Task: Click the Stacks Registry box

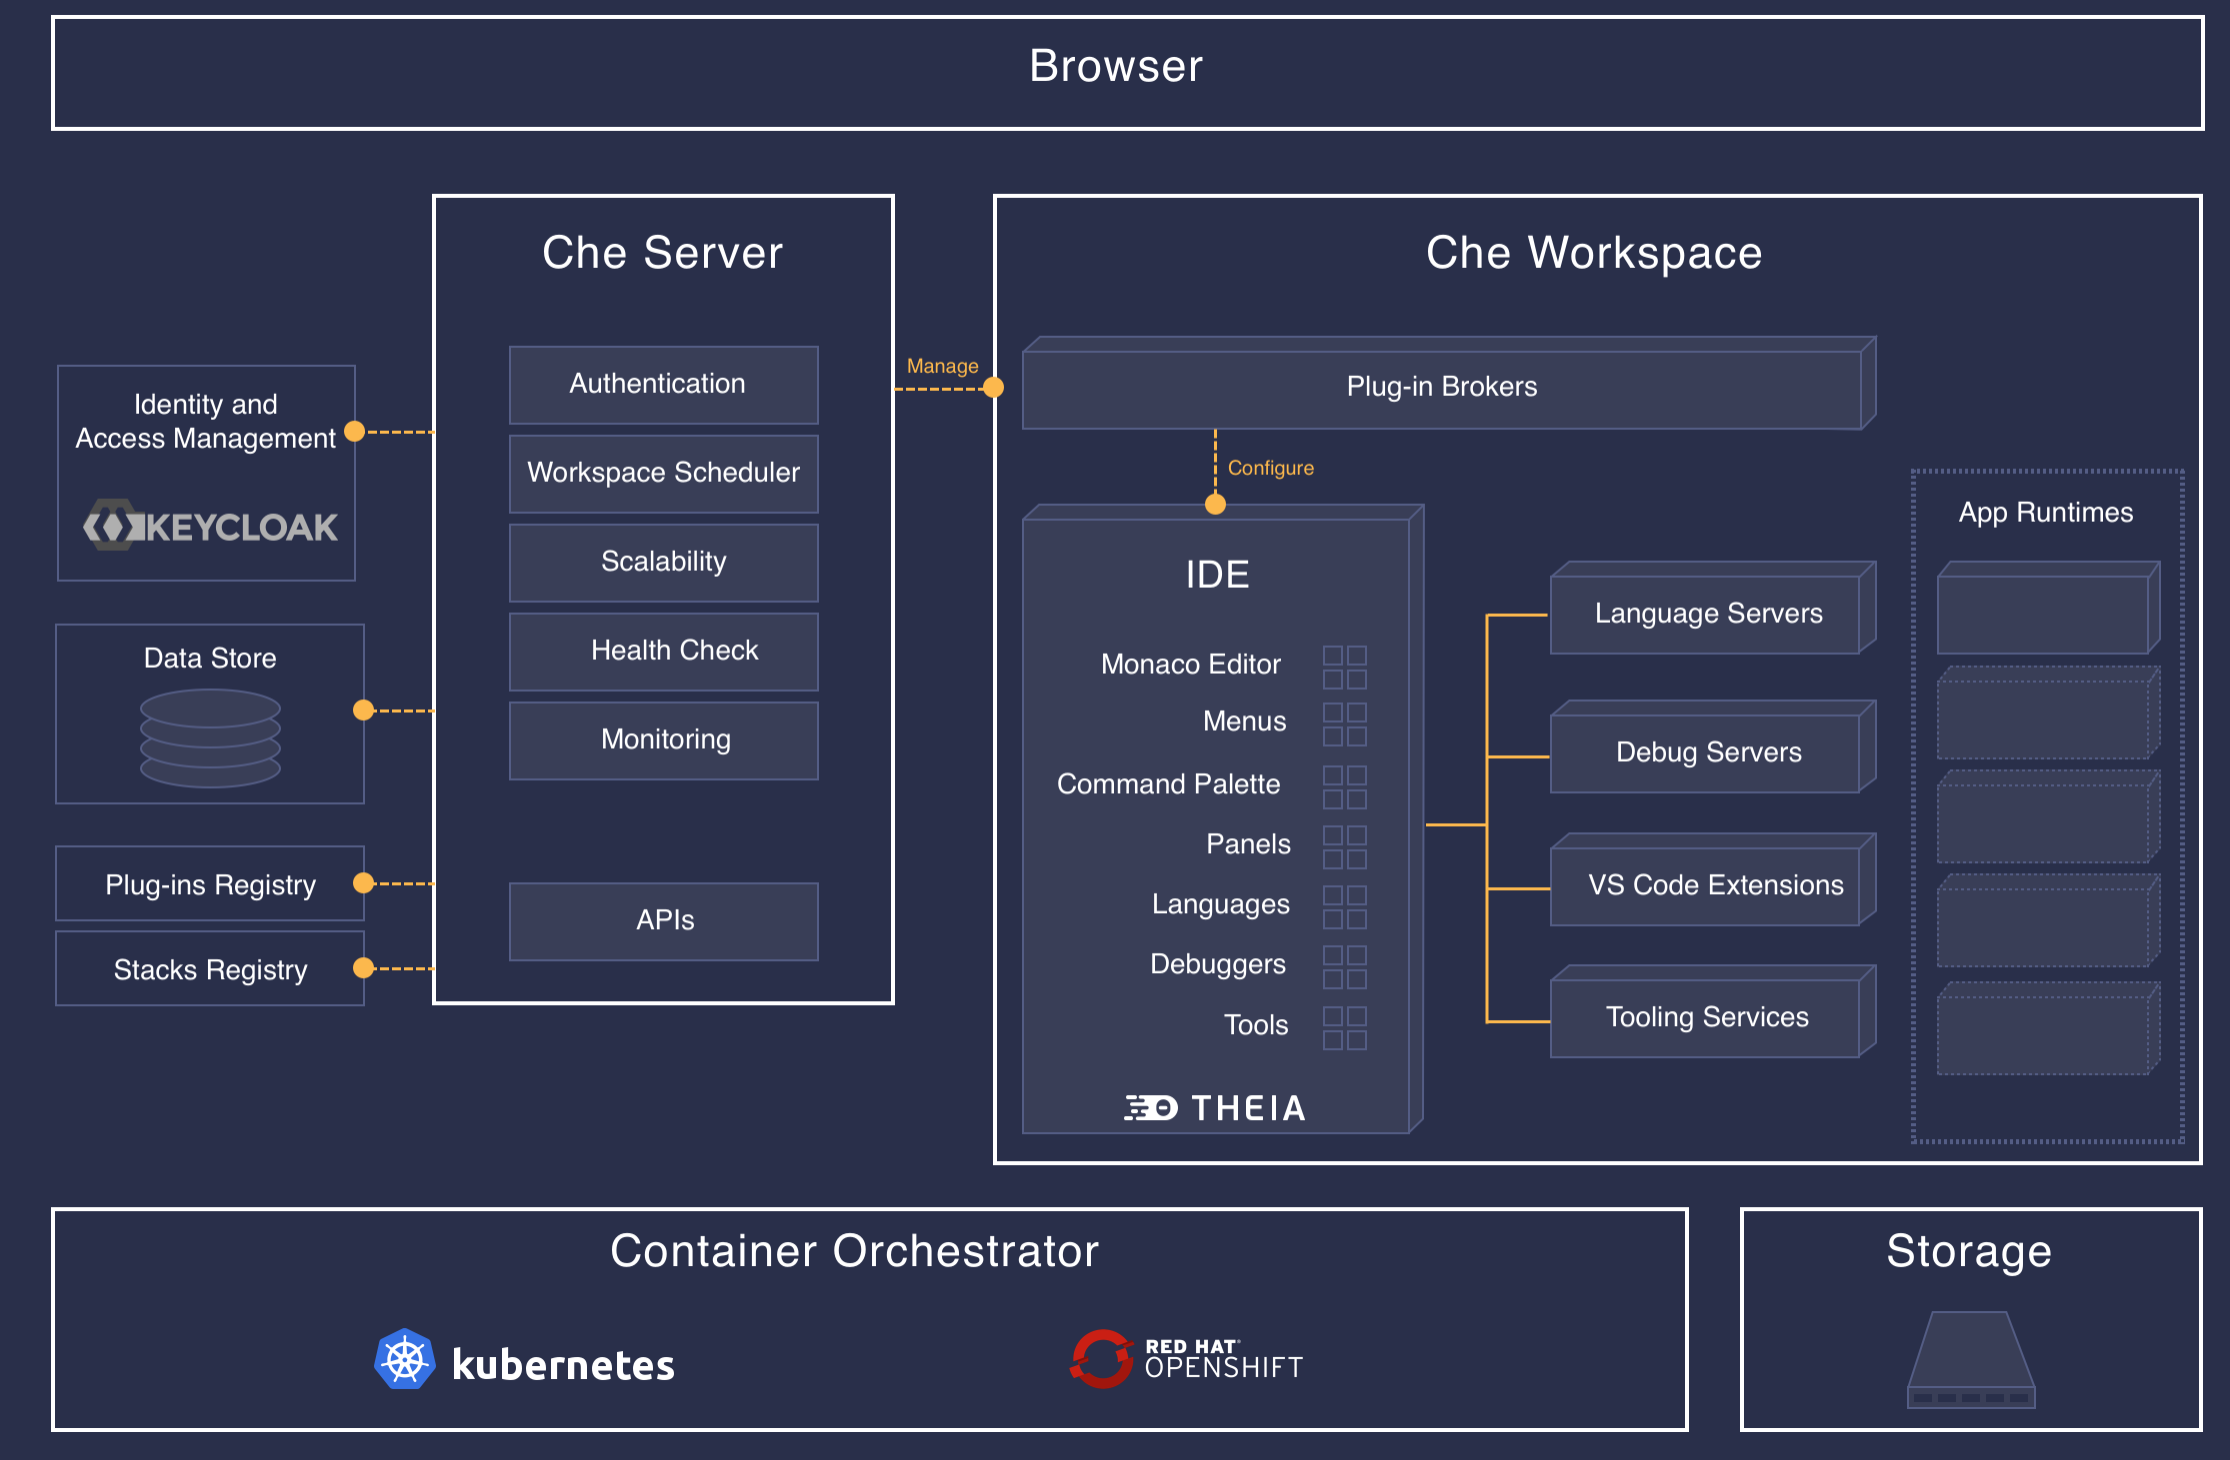Action: coord(209,970)
